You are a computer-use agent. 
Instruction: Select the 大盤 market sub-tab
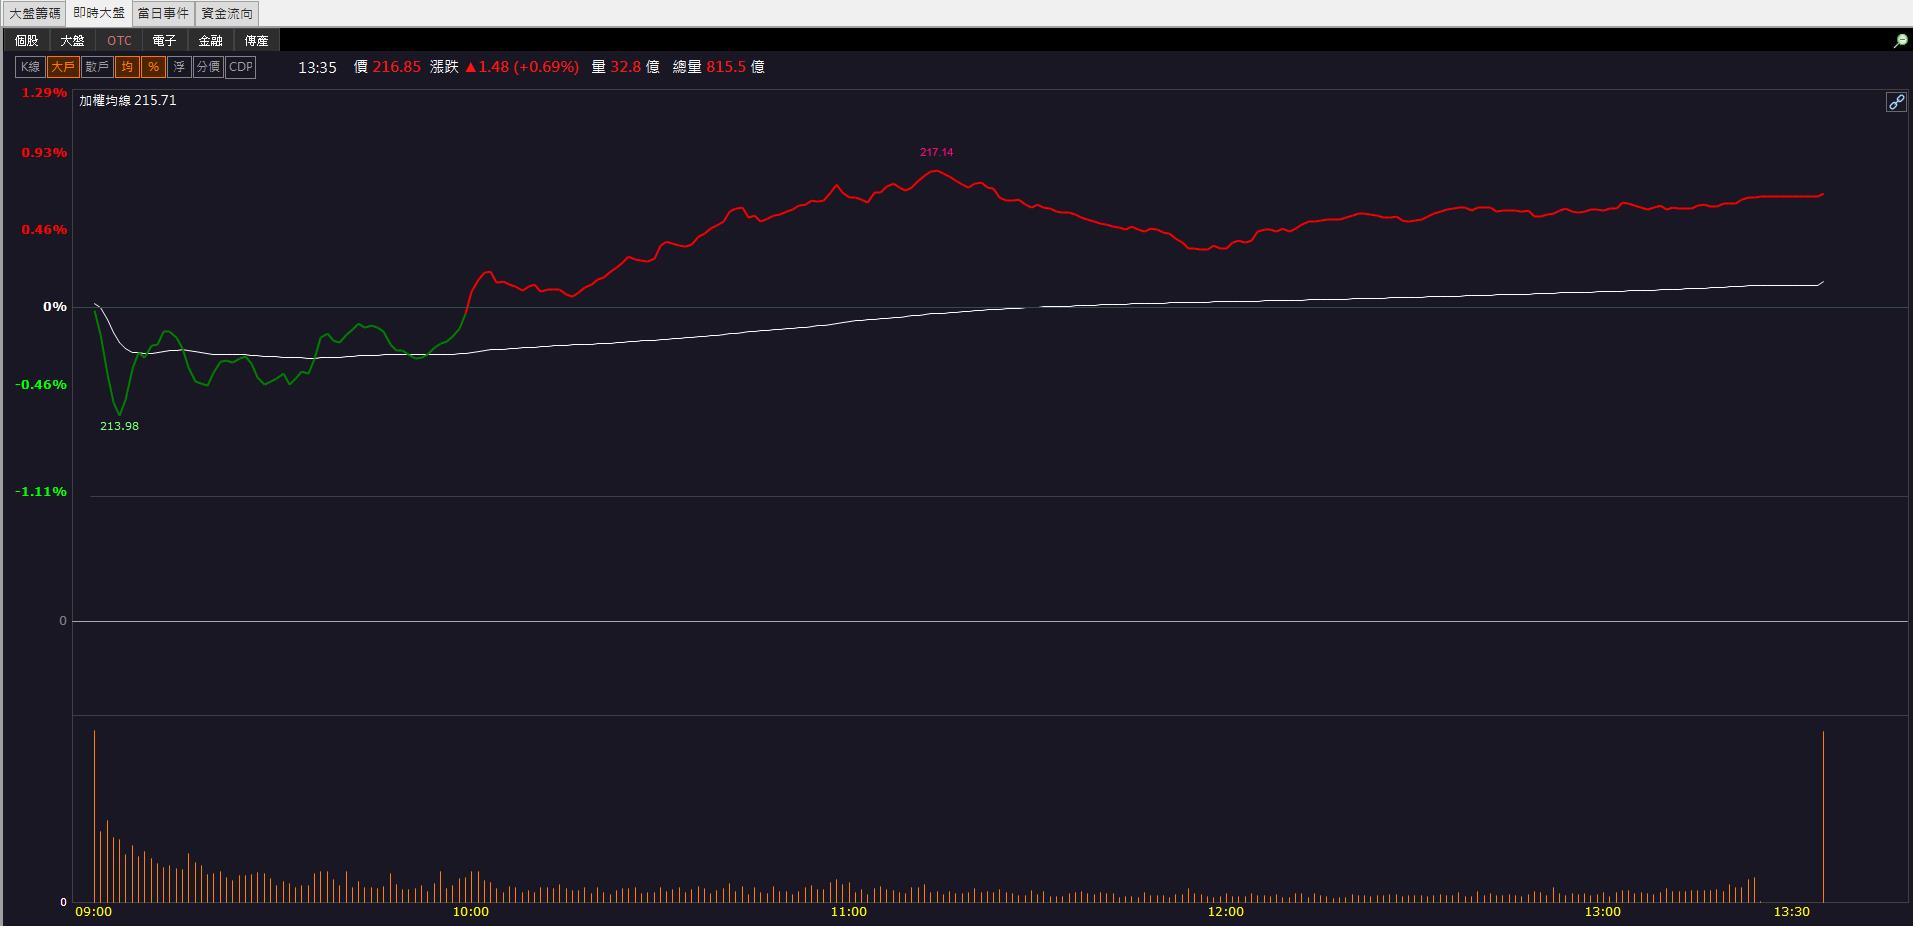tap(73, 41)
